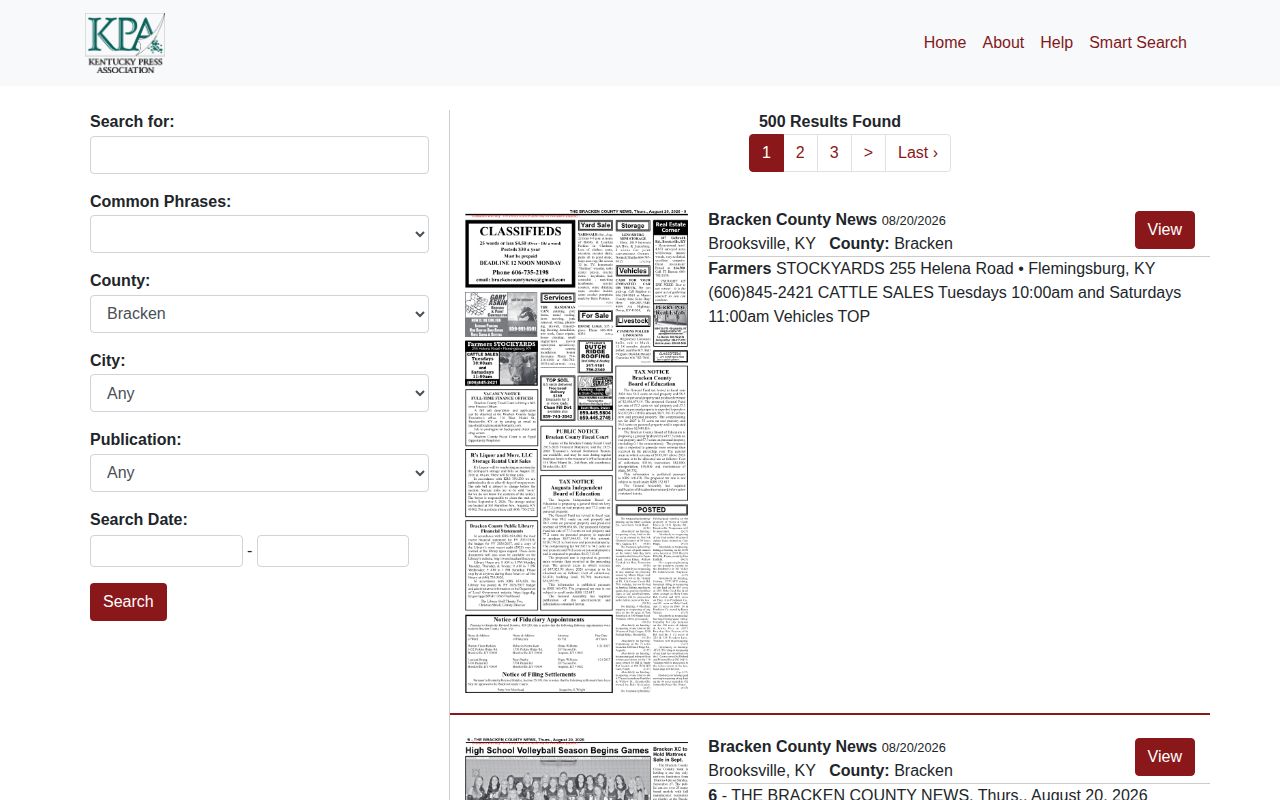Go to results page 3
The height and width of the screenshot is (800, 1280).
[x=834, y=153]
